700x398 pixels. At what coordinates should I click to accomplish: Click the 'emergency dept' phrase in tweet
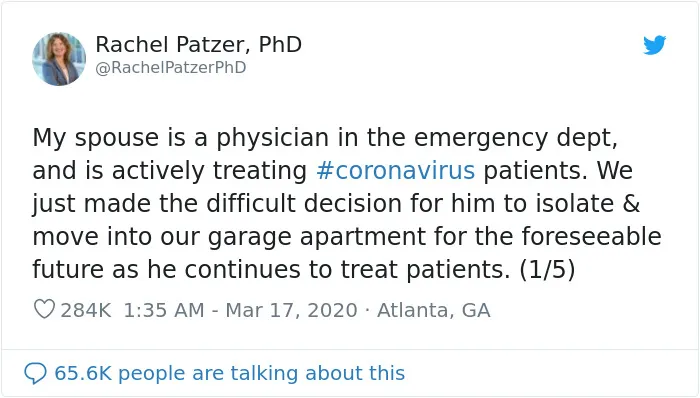click(516, 138)
